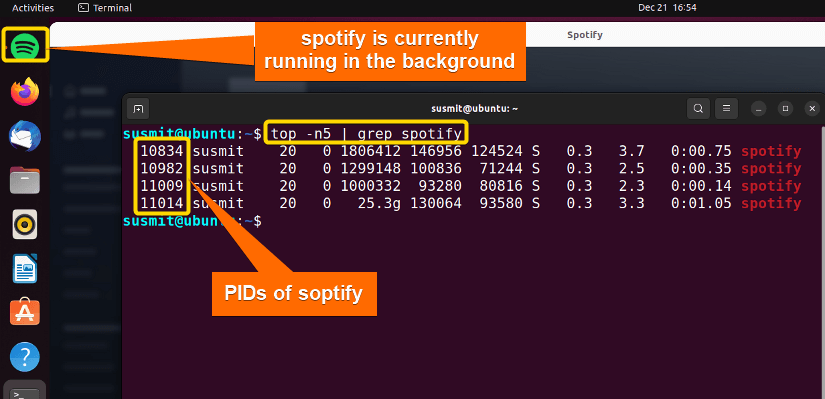This screenshot has height=399, width=825.
Task: Open the Help icon in the dock
Action: (25, 357)
